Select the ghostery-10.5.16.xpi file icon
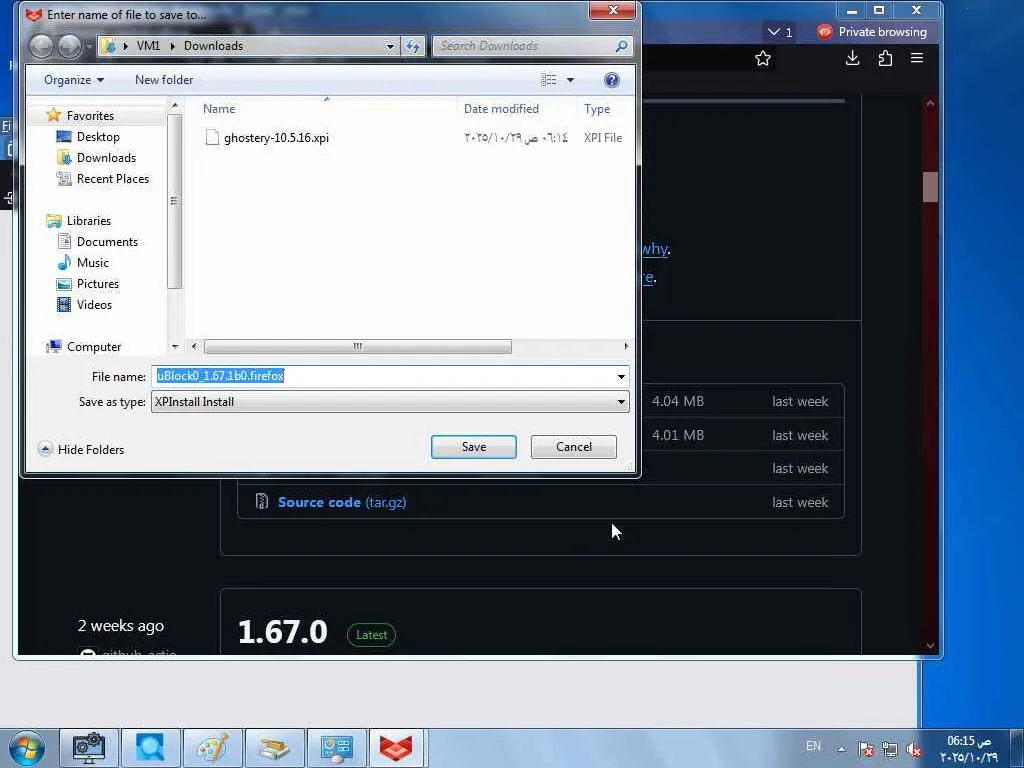The width and height of the screenshot is (1024, 768). pyautogui.click(x=212, y=137)
